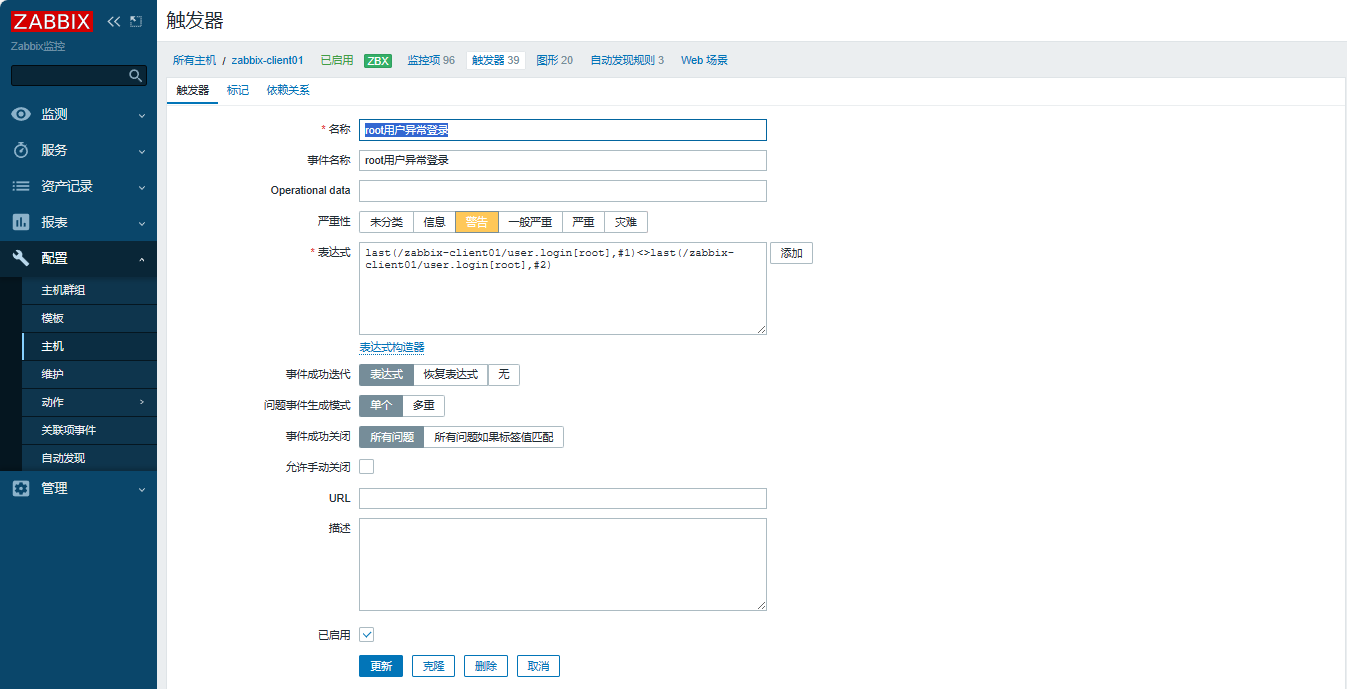Viewport: 1347px width, 689px height.
Task: Click the Zabbix logo
Action: coord(52,21)
